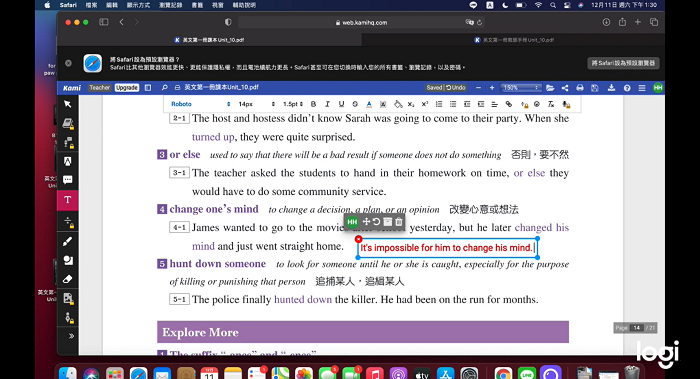Apply numbered list formatting
Image resolution: width=700 pixels, height=379 pixels.
(x=439, y=104)
